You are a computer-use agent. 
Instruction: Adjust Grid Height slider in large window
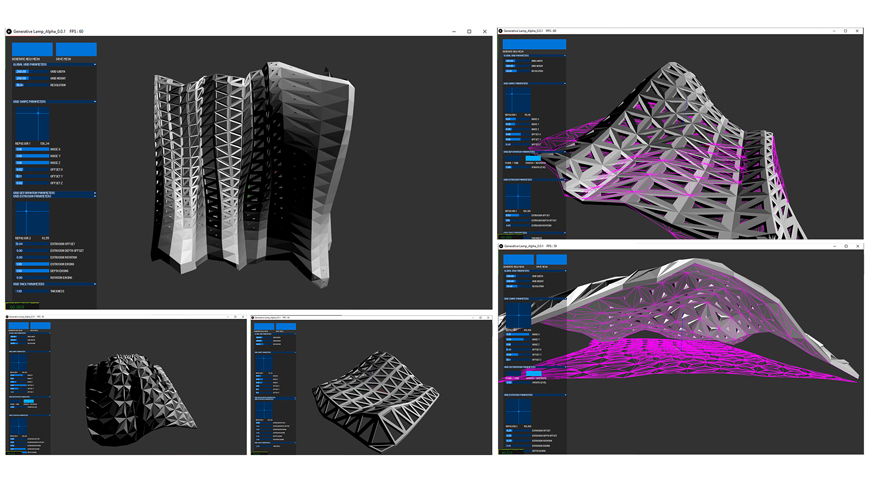(x=32, y=78)
